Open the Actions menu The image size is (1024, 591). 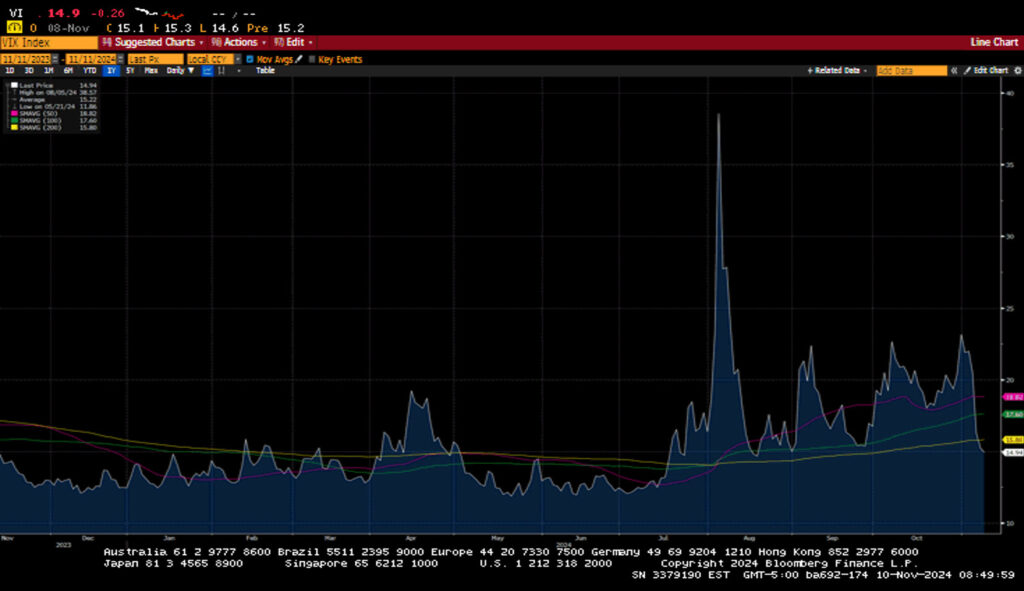click(x=240, y=43)
